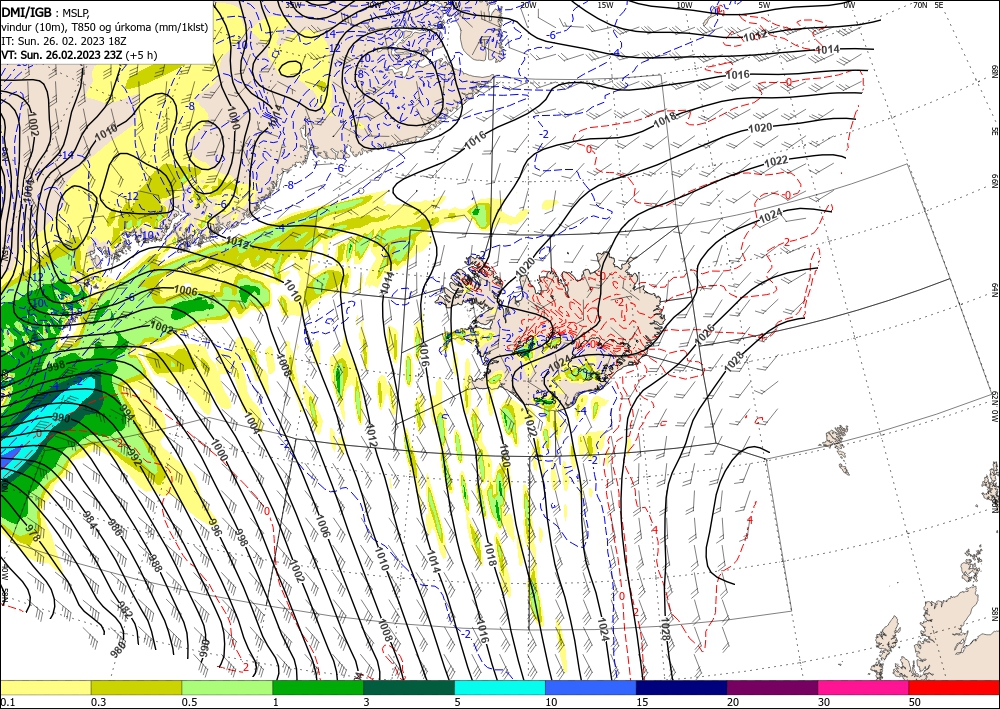
Task: Click the navy 15 mm legend swatch
Action: 681,687
